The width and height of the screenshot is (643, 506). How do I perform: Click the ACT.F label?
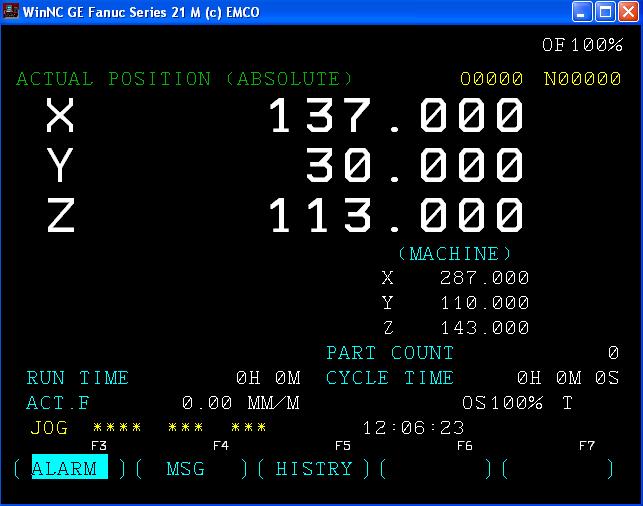(58, 403)
